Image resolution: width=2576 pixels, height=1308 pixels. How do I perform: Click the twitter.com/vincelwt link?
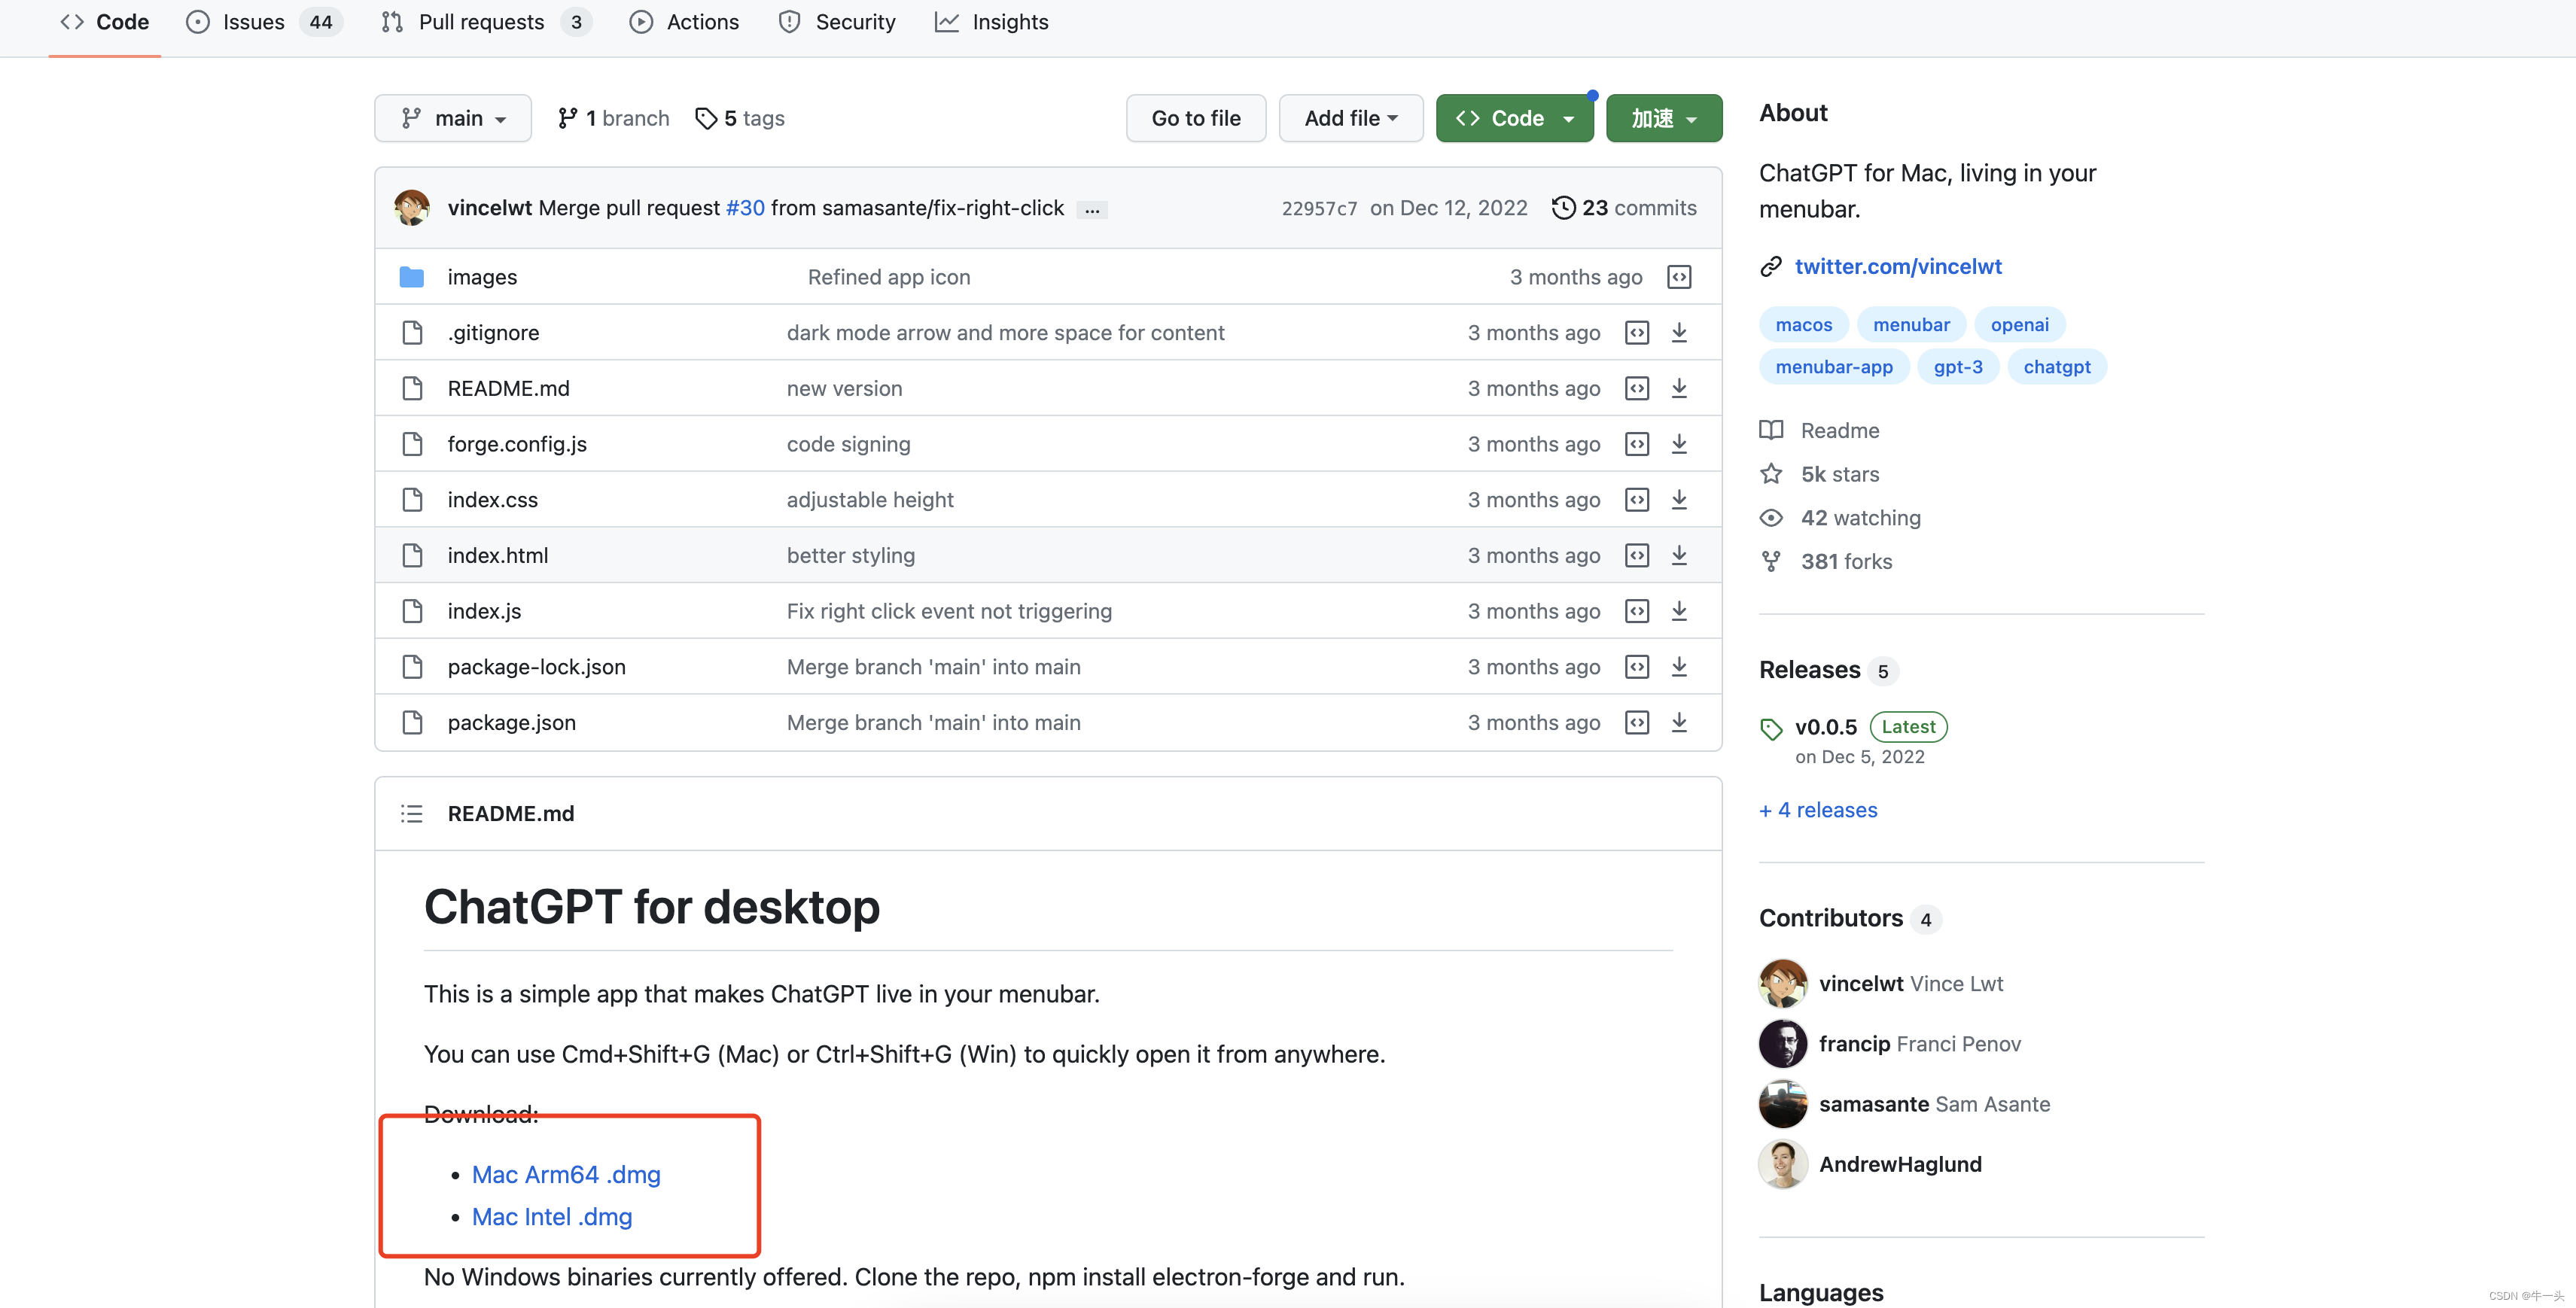click(x=1899, y=263)
